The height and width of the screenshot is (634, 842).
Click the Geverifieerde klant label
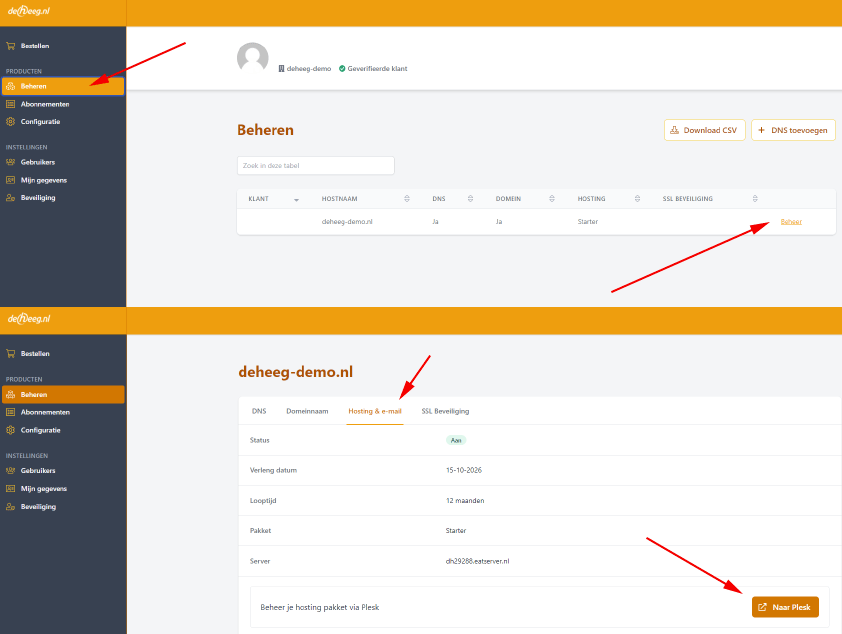point(377,69)
